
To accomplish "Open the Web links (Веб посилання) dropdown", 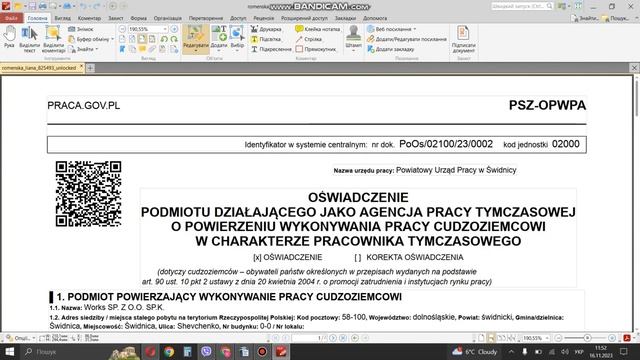I will pyautogui.click(x=391, y=29).
